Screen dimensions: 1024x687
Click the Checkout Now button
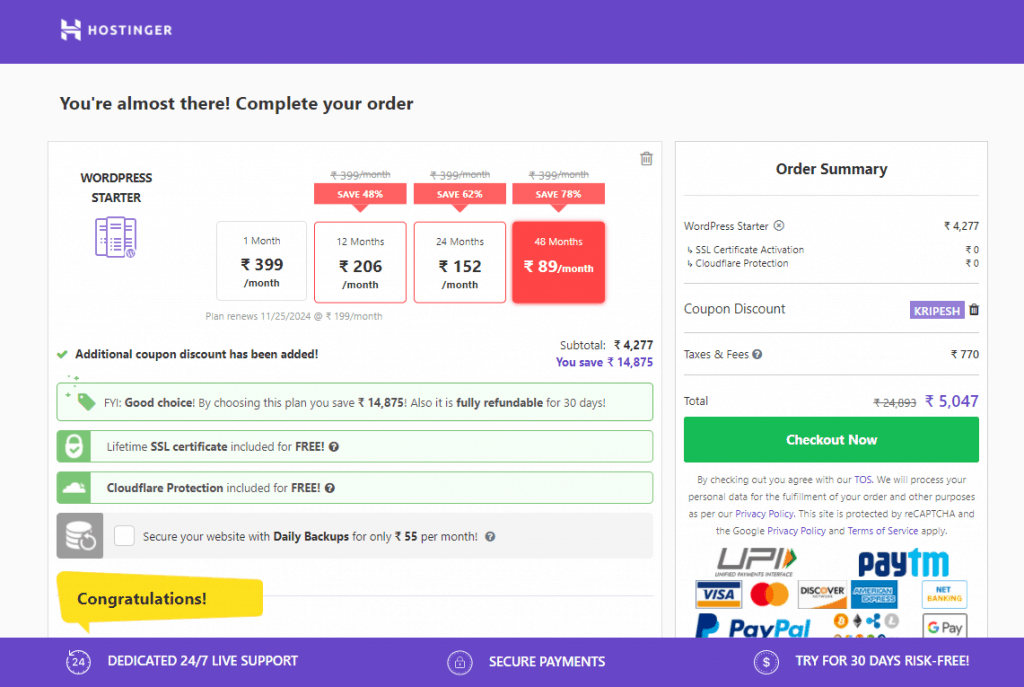pos(831,440)
